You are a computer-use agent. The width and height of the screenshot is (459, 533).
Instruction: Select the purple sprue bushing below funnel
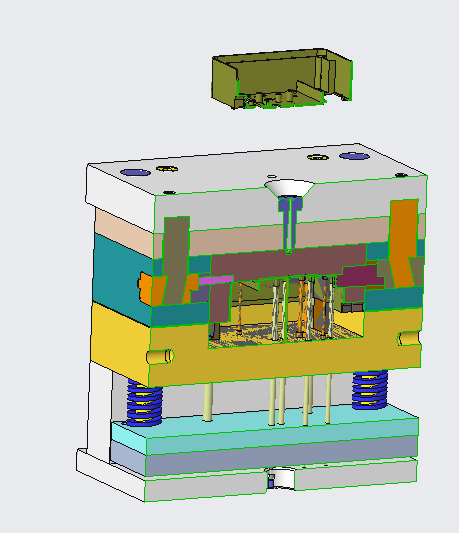coord(290,223)
